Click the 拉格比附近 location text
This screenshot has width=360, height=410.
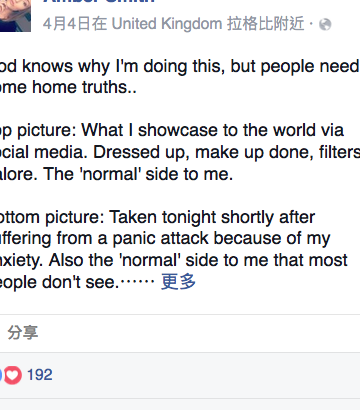point(266,24)
